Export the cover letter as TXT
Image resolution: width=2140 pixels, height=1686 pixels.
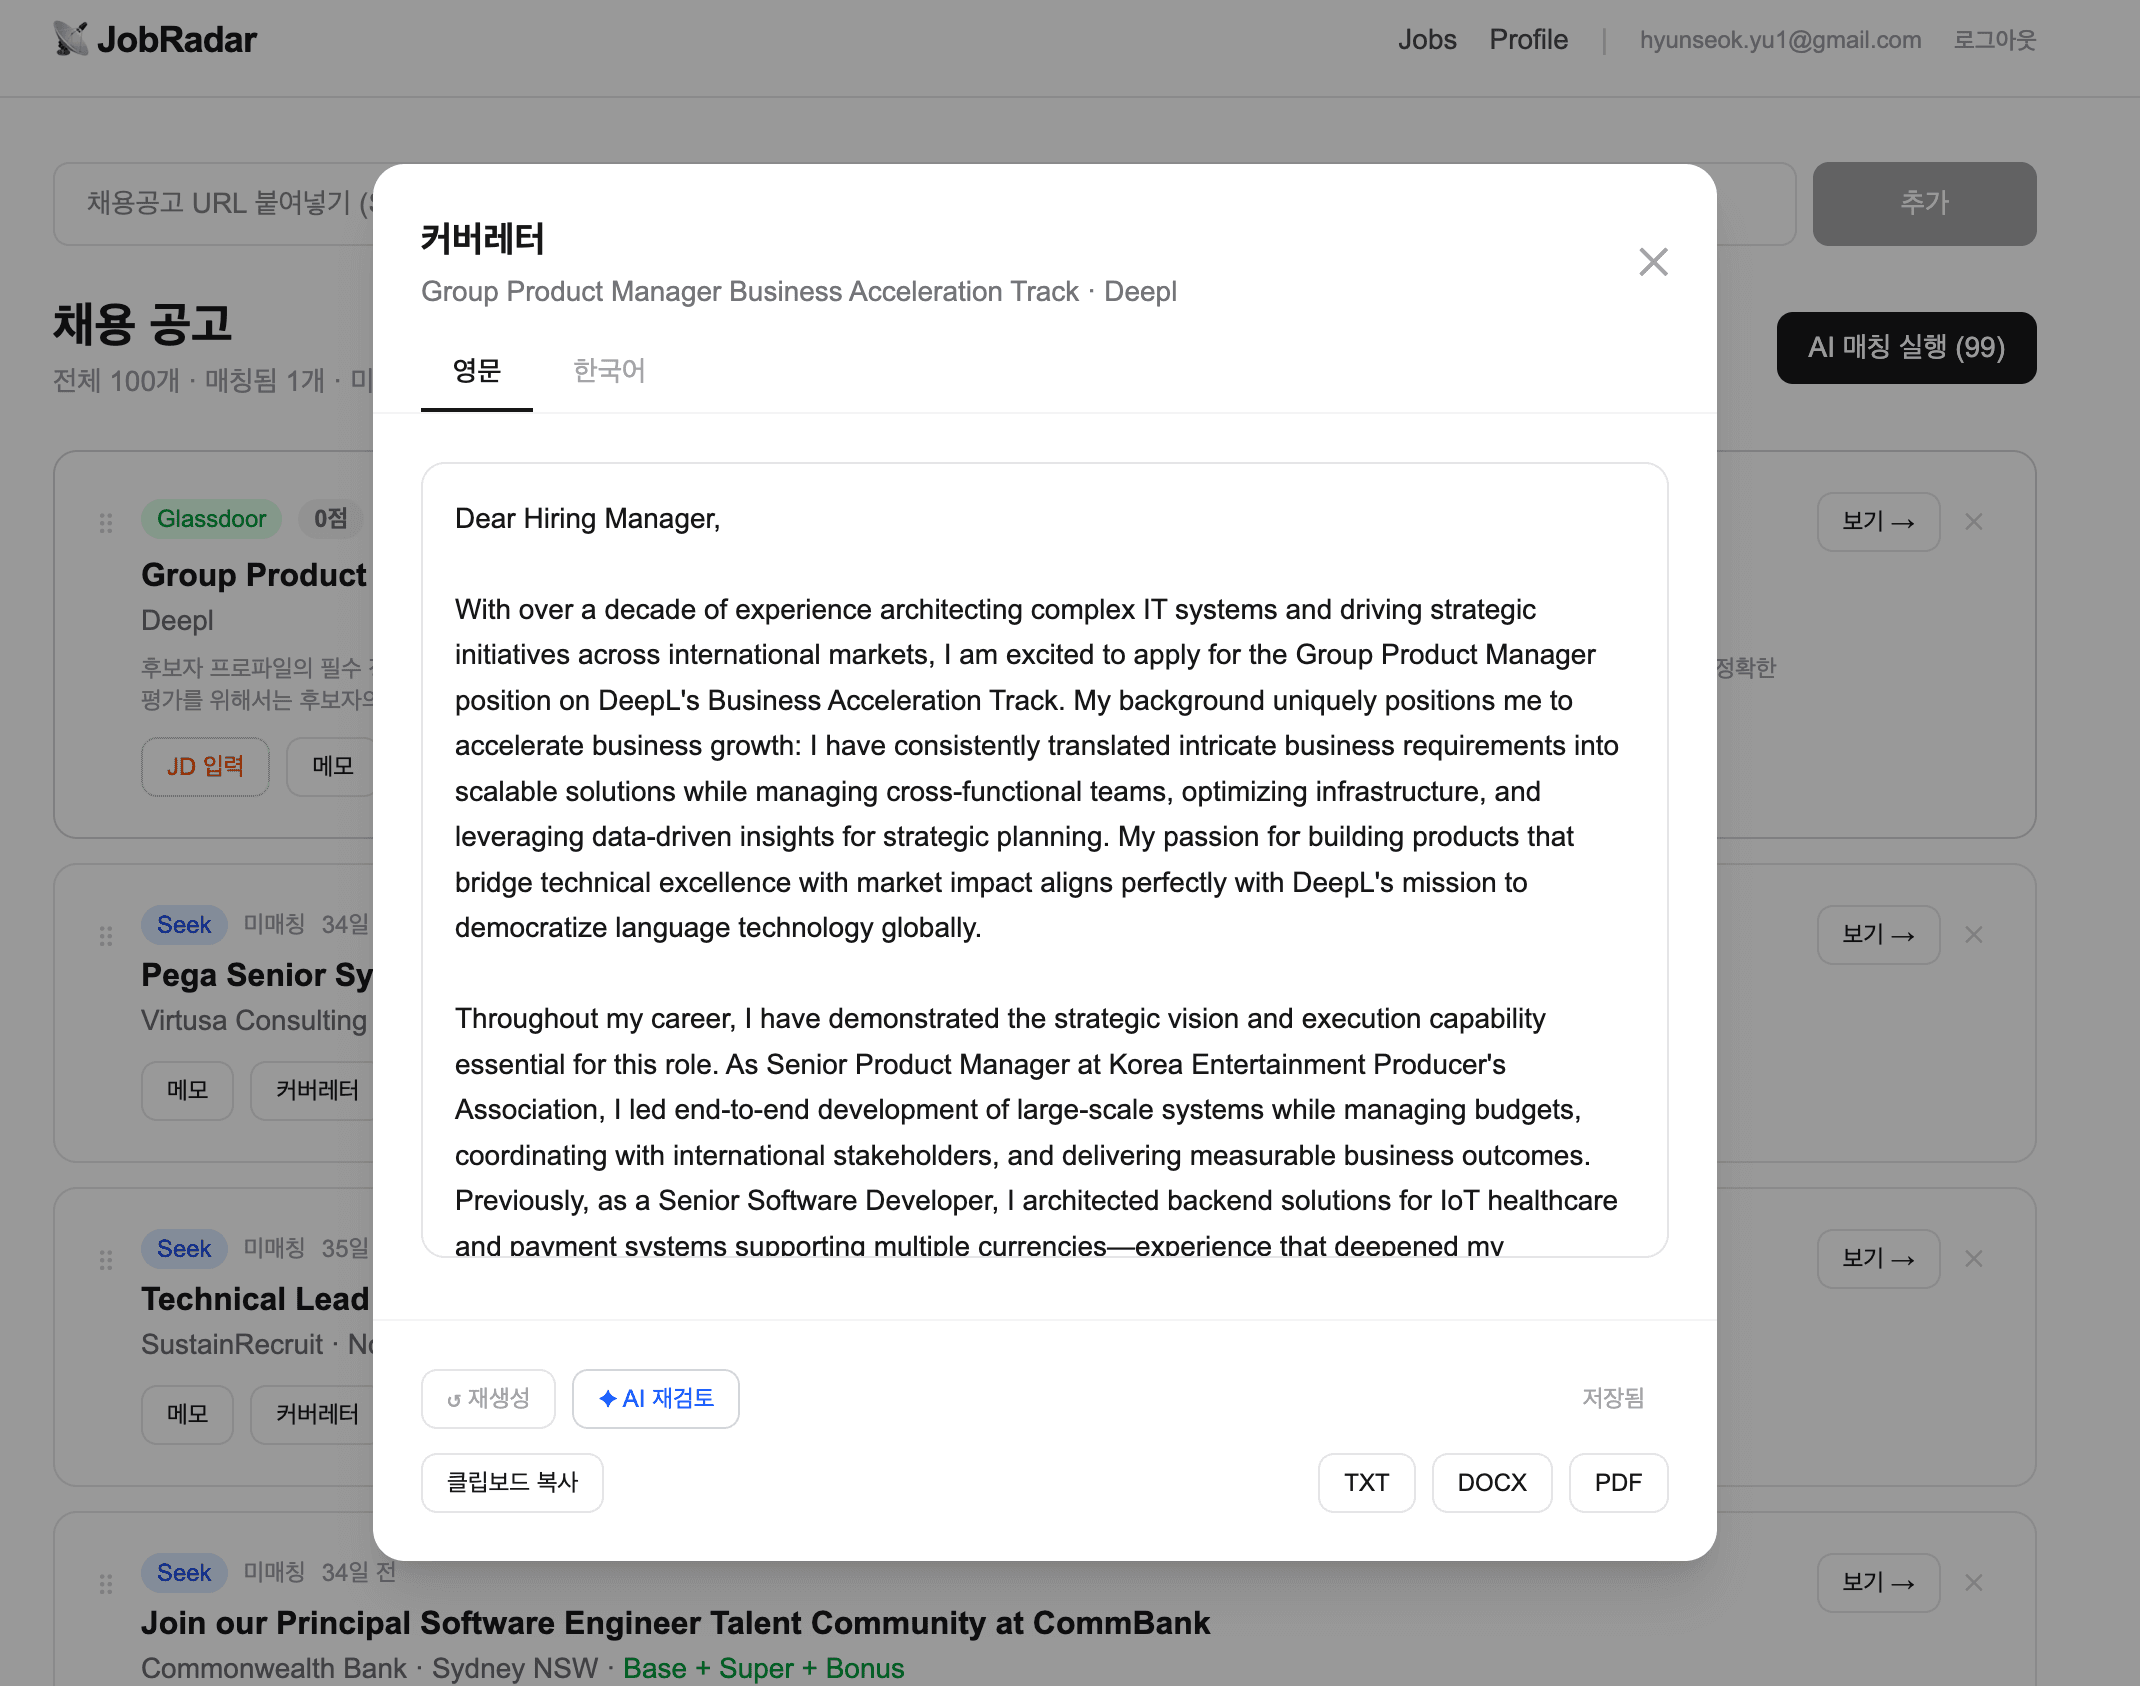(1366, 1482)
